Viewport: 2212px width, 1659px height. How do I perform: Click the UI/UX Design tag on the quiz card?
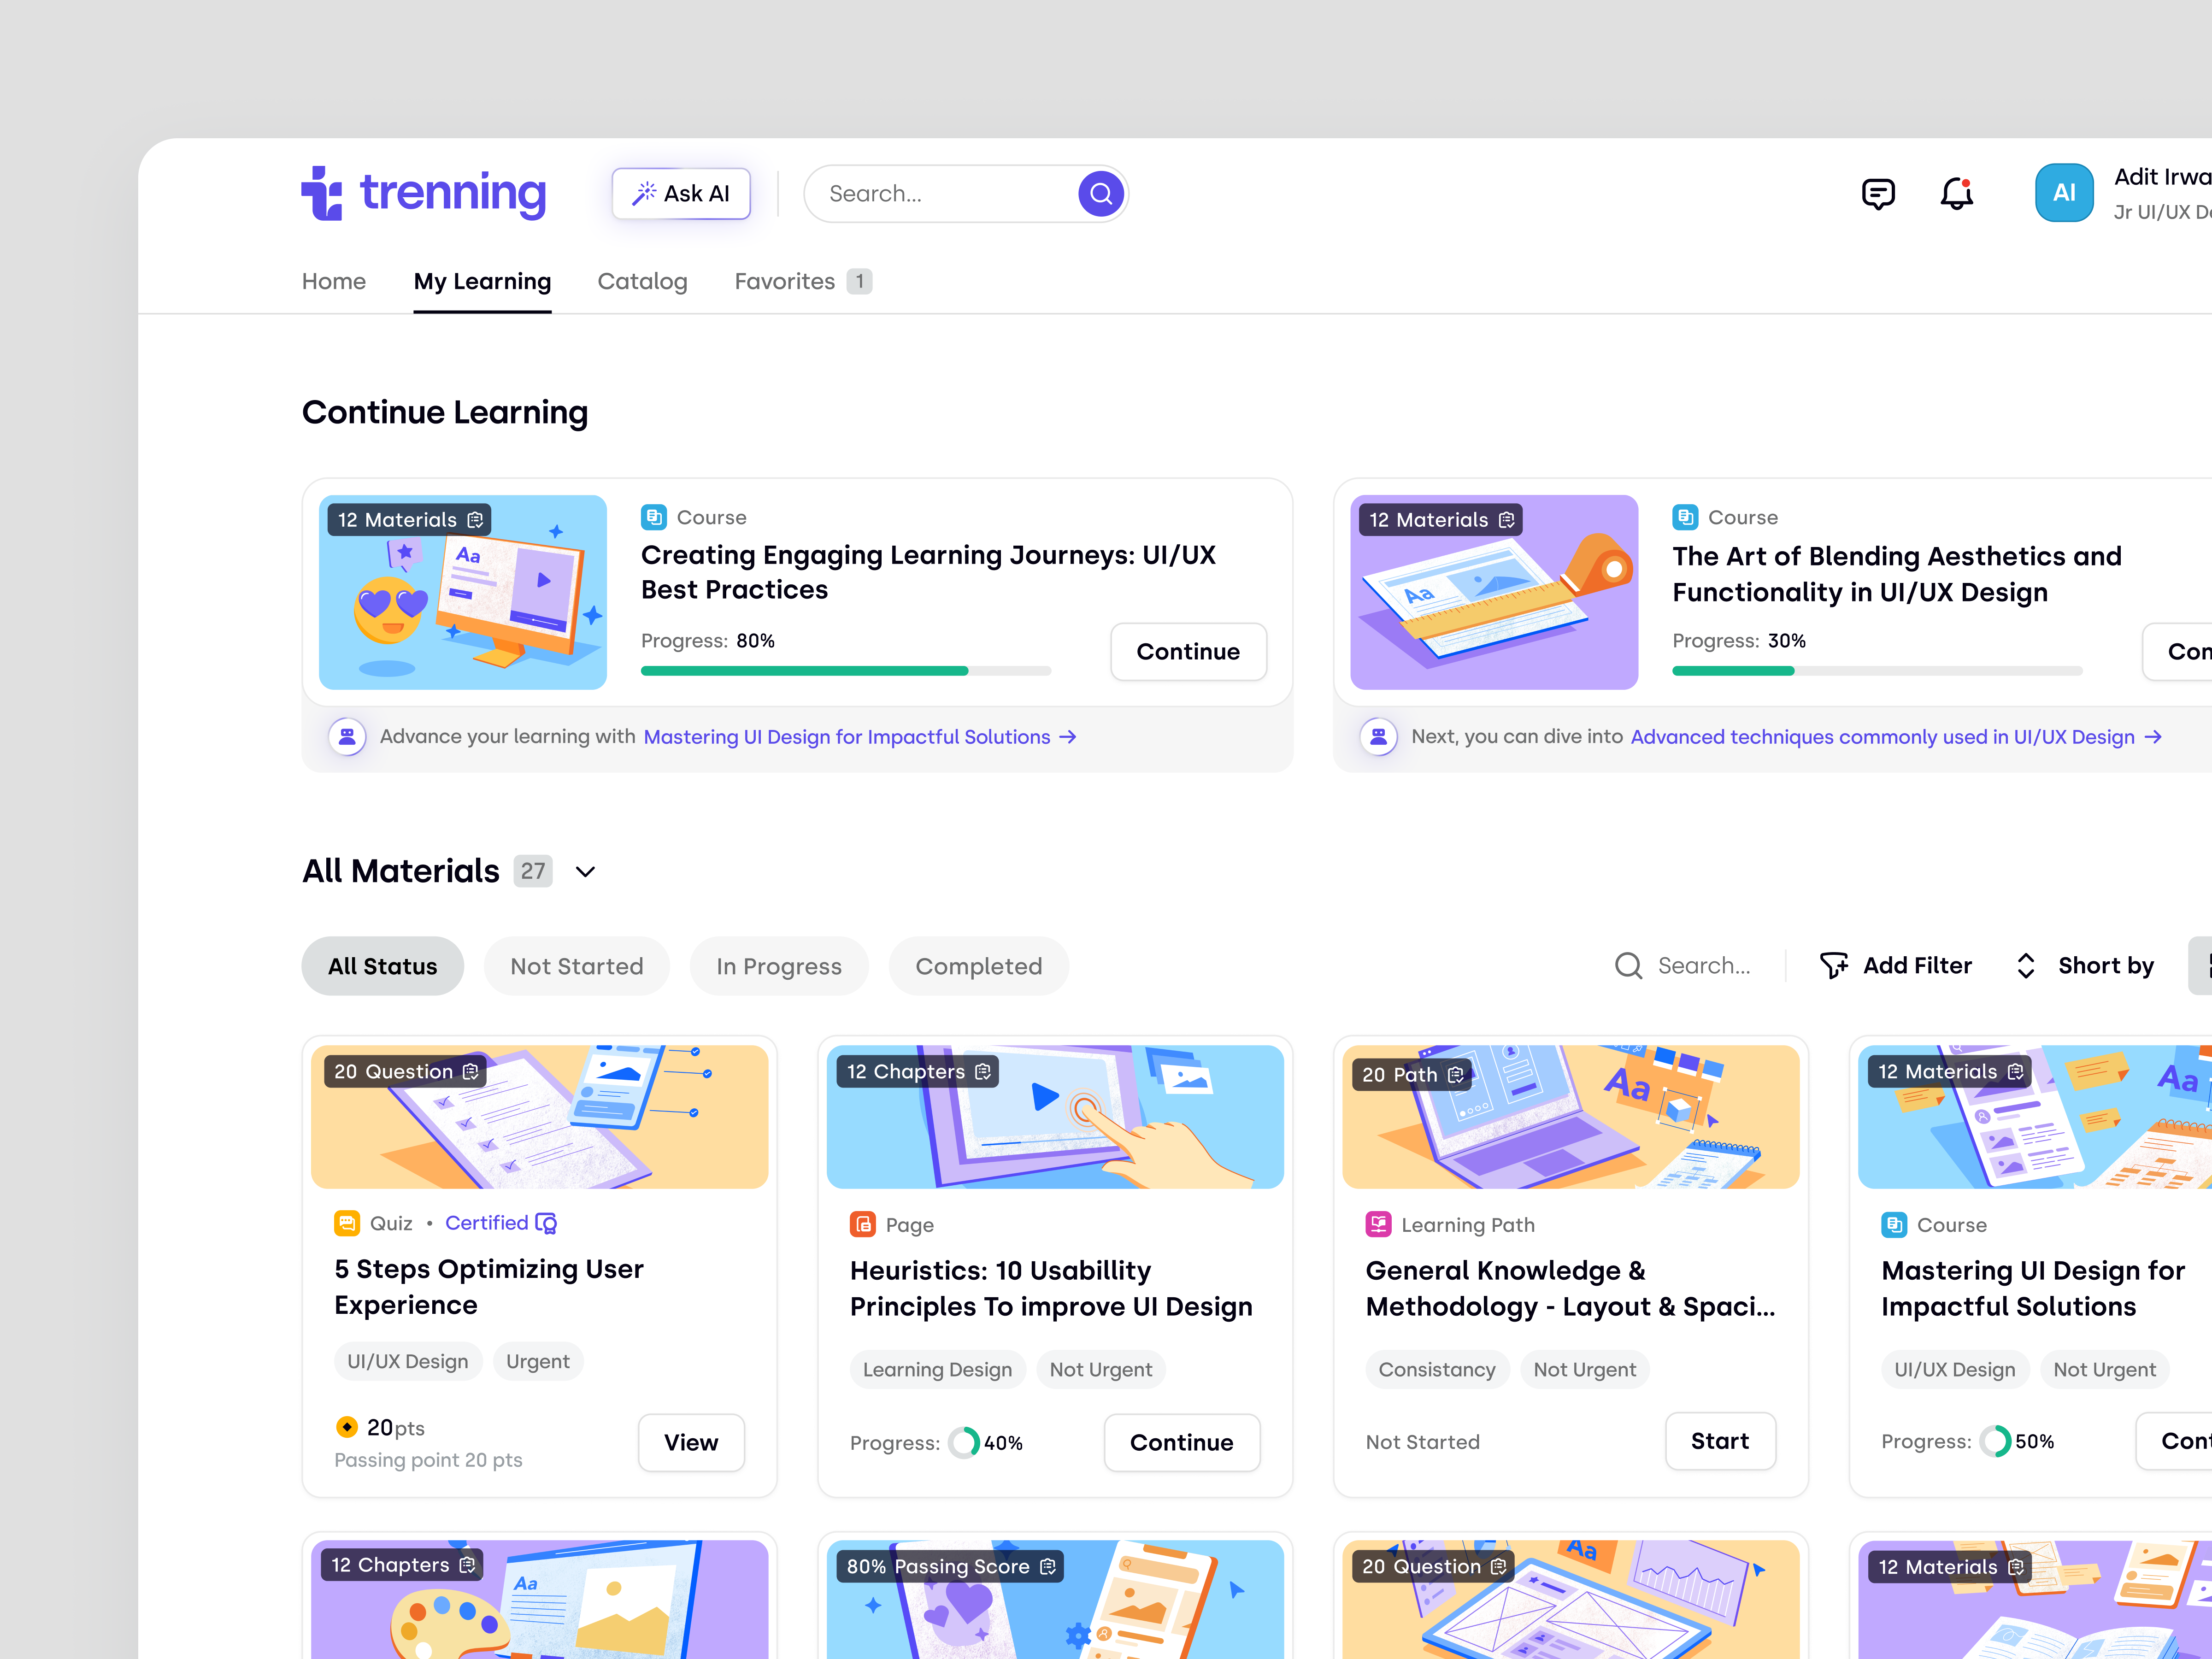click(x=407, y=1360)
